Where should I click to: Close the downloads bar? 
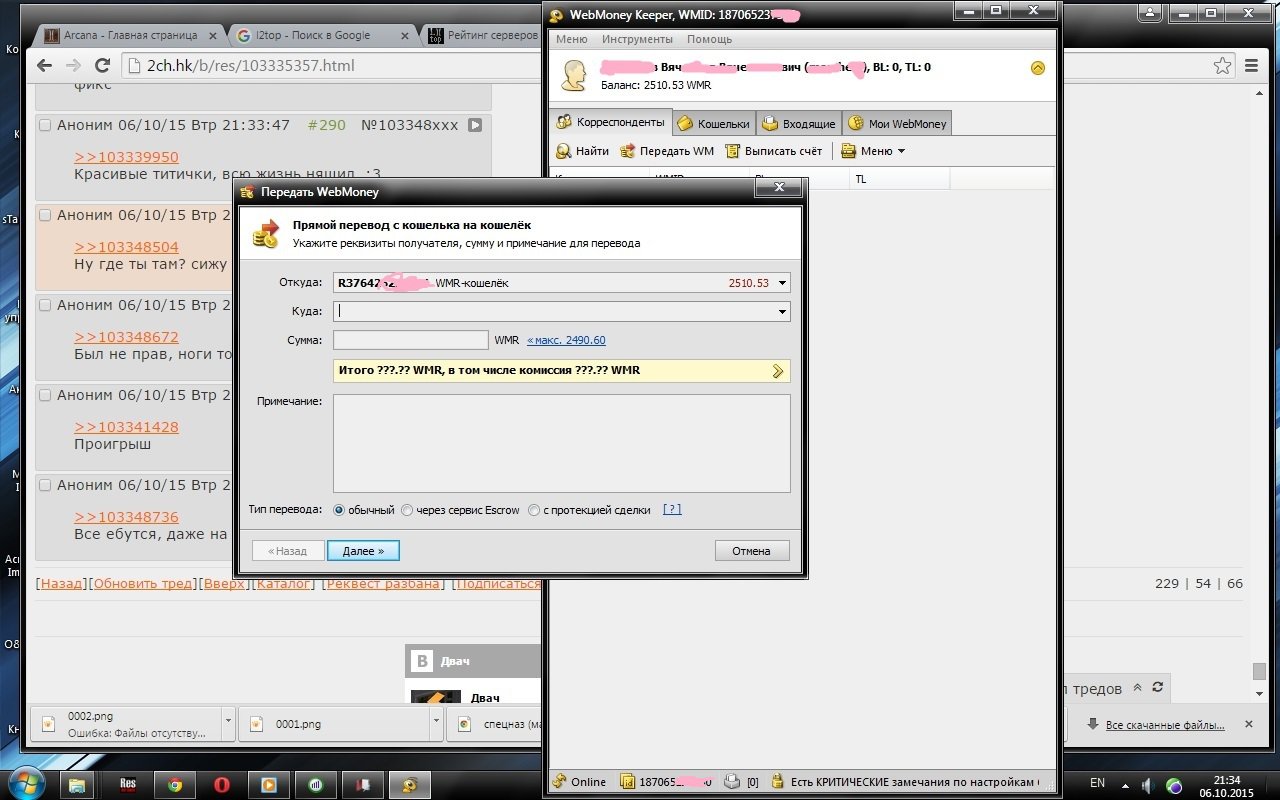tap(1248, 724)
